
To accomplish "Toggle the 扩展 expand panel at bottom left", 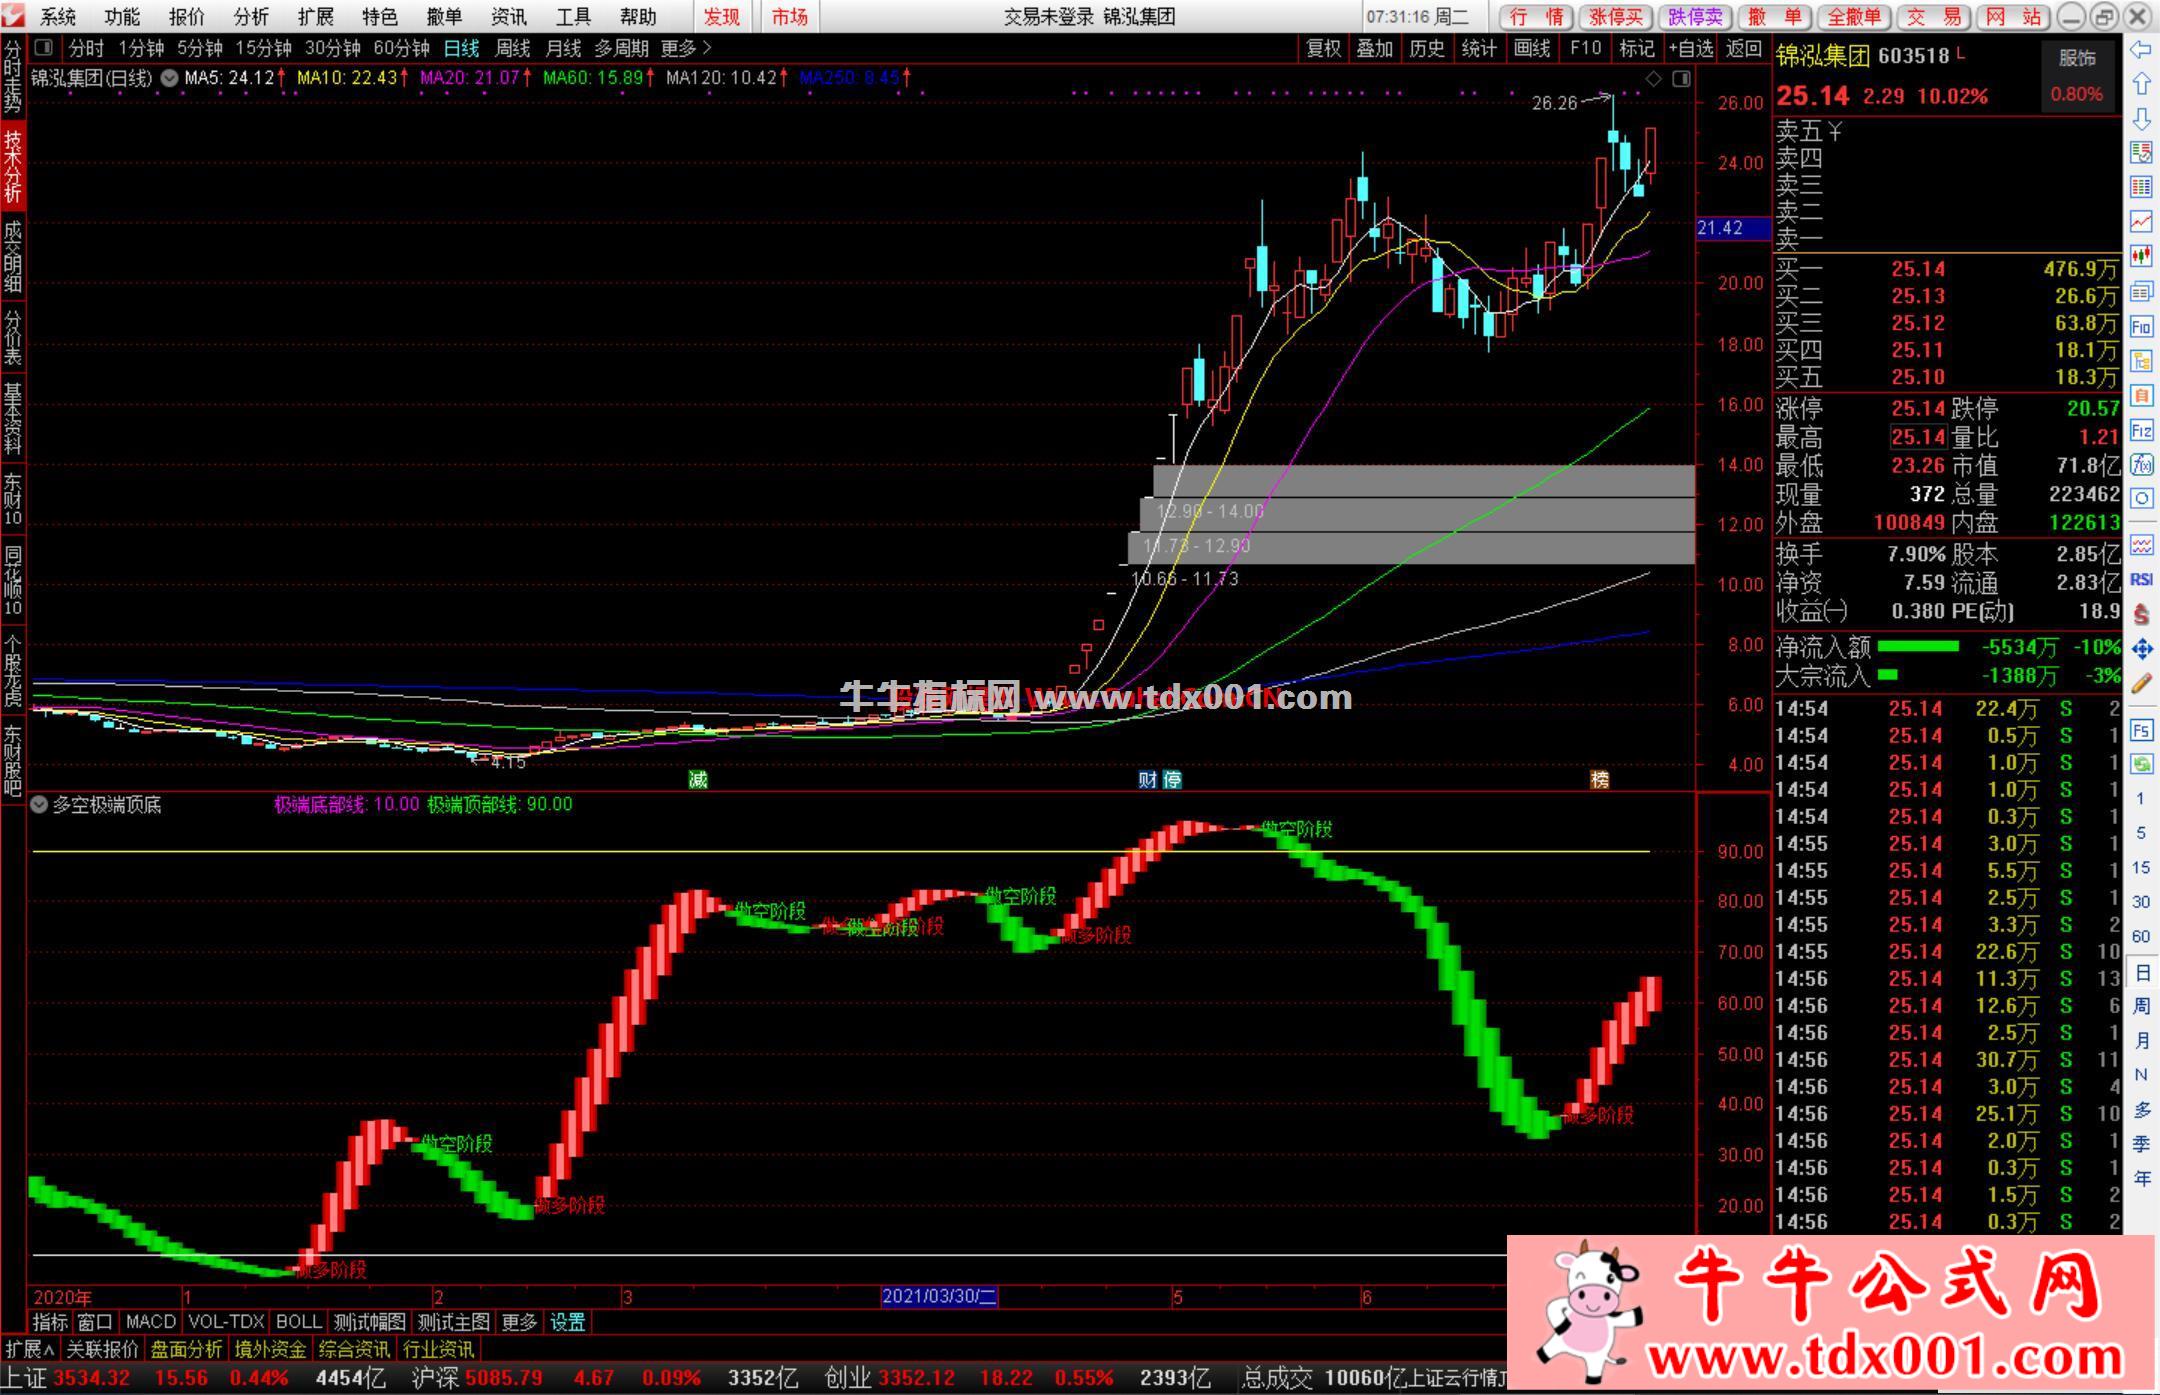I will [x=30, y=1349].
